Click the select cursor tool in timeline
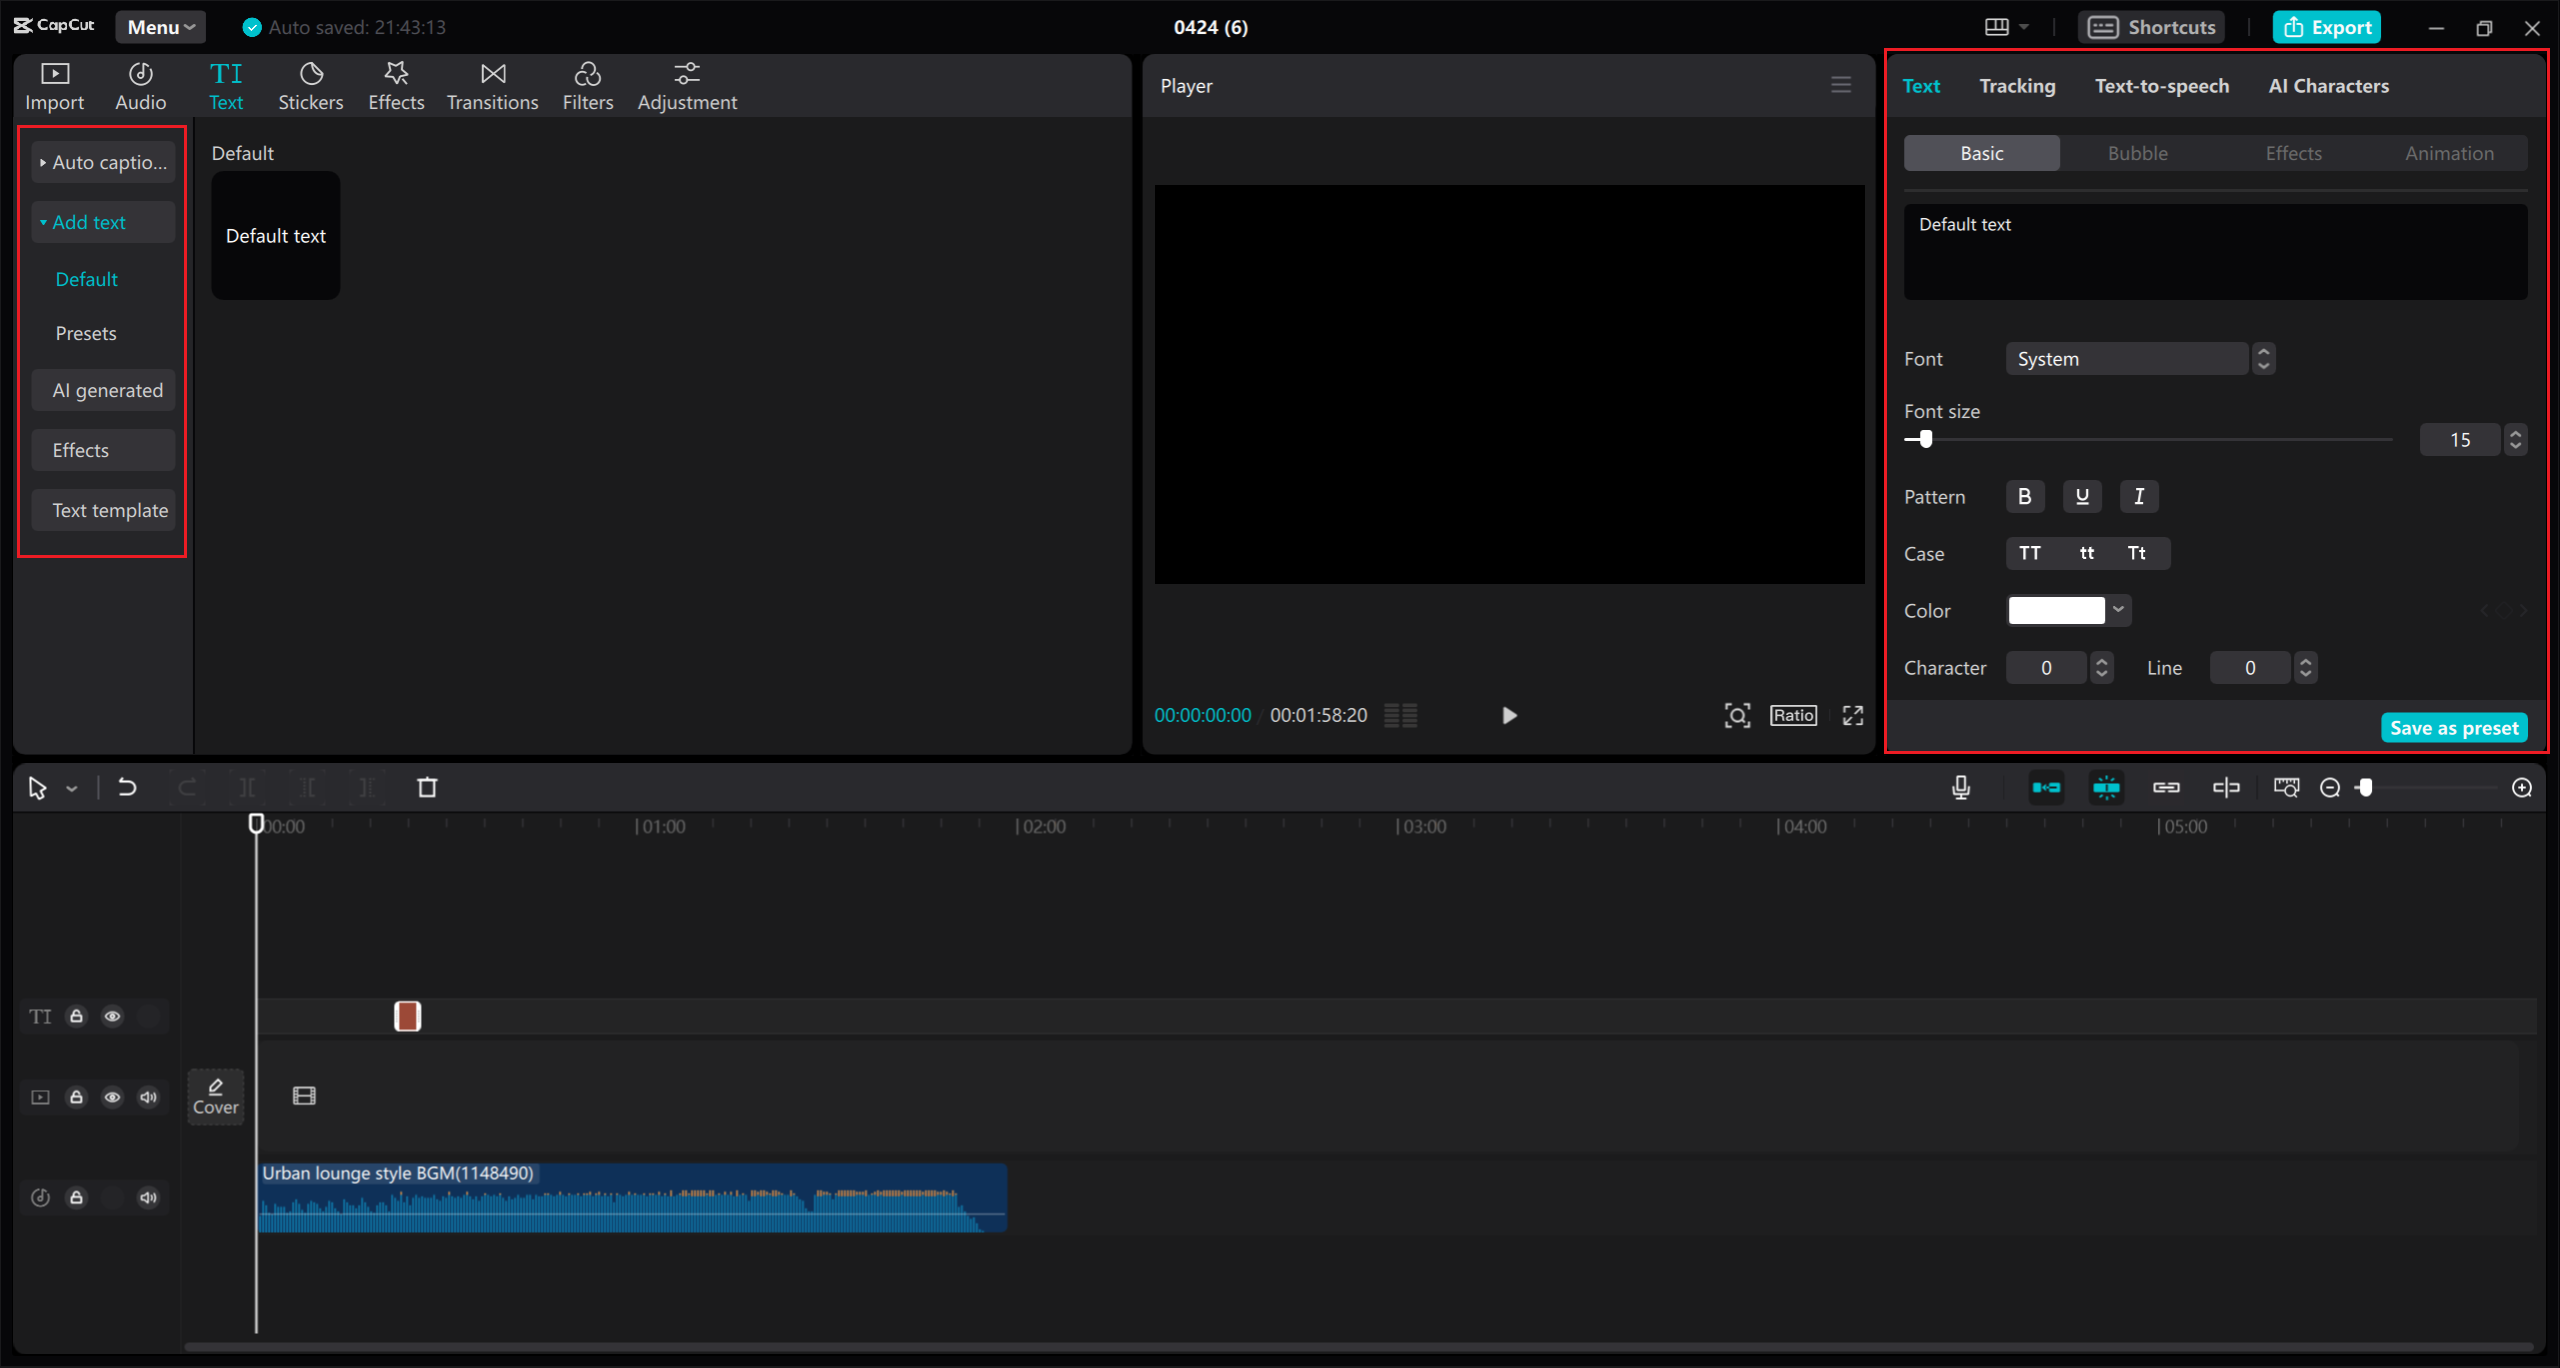This screenshot has height=1368, width=2560. click(38, 788)
